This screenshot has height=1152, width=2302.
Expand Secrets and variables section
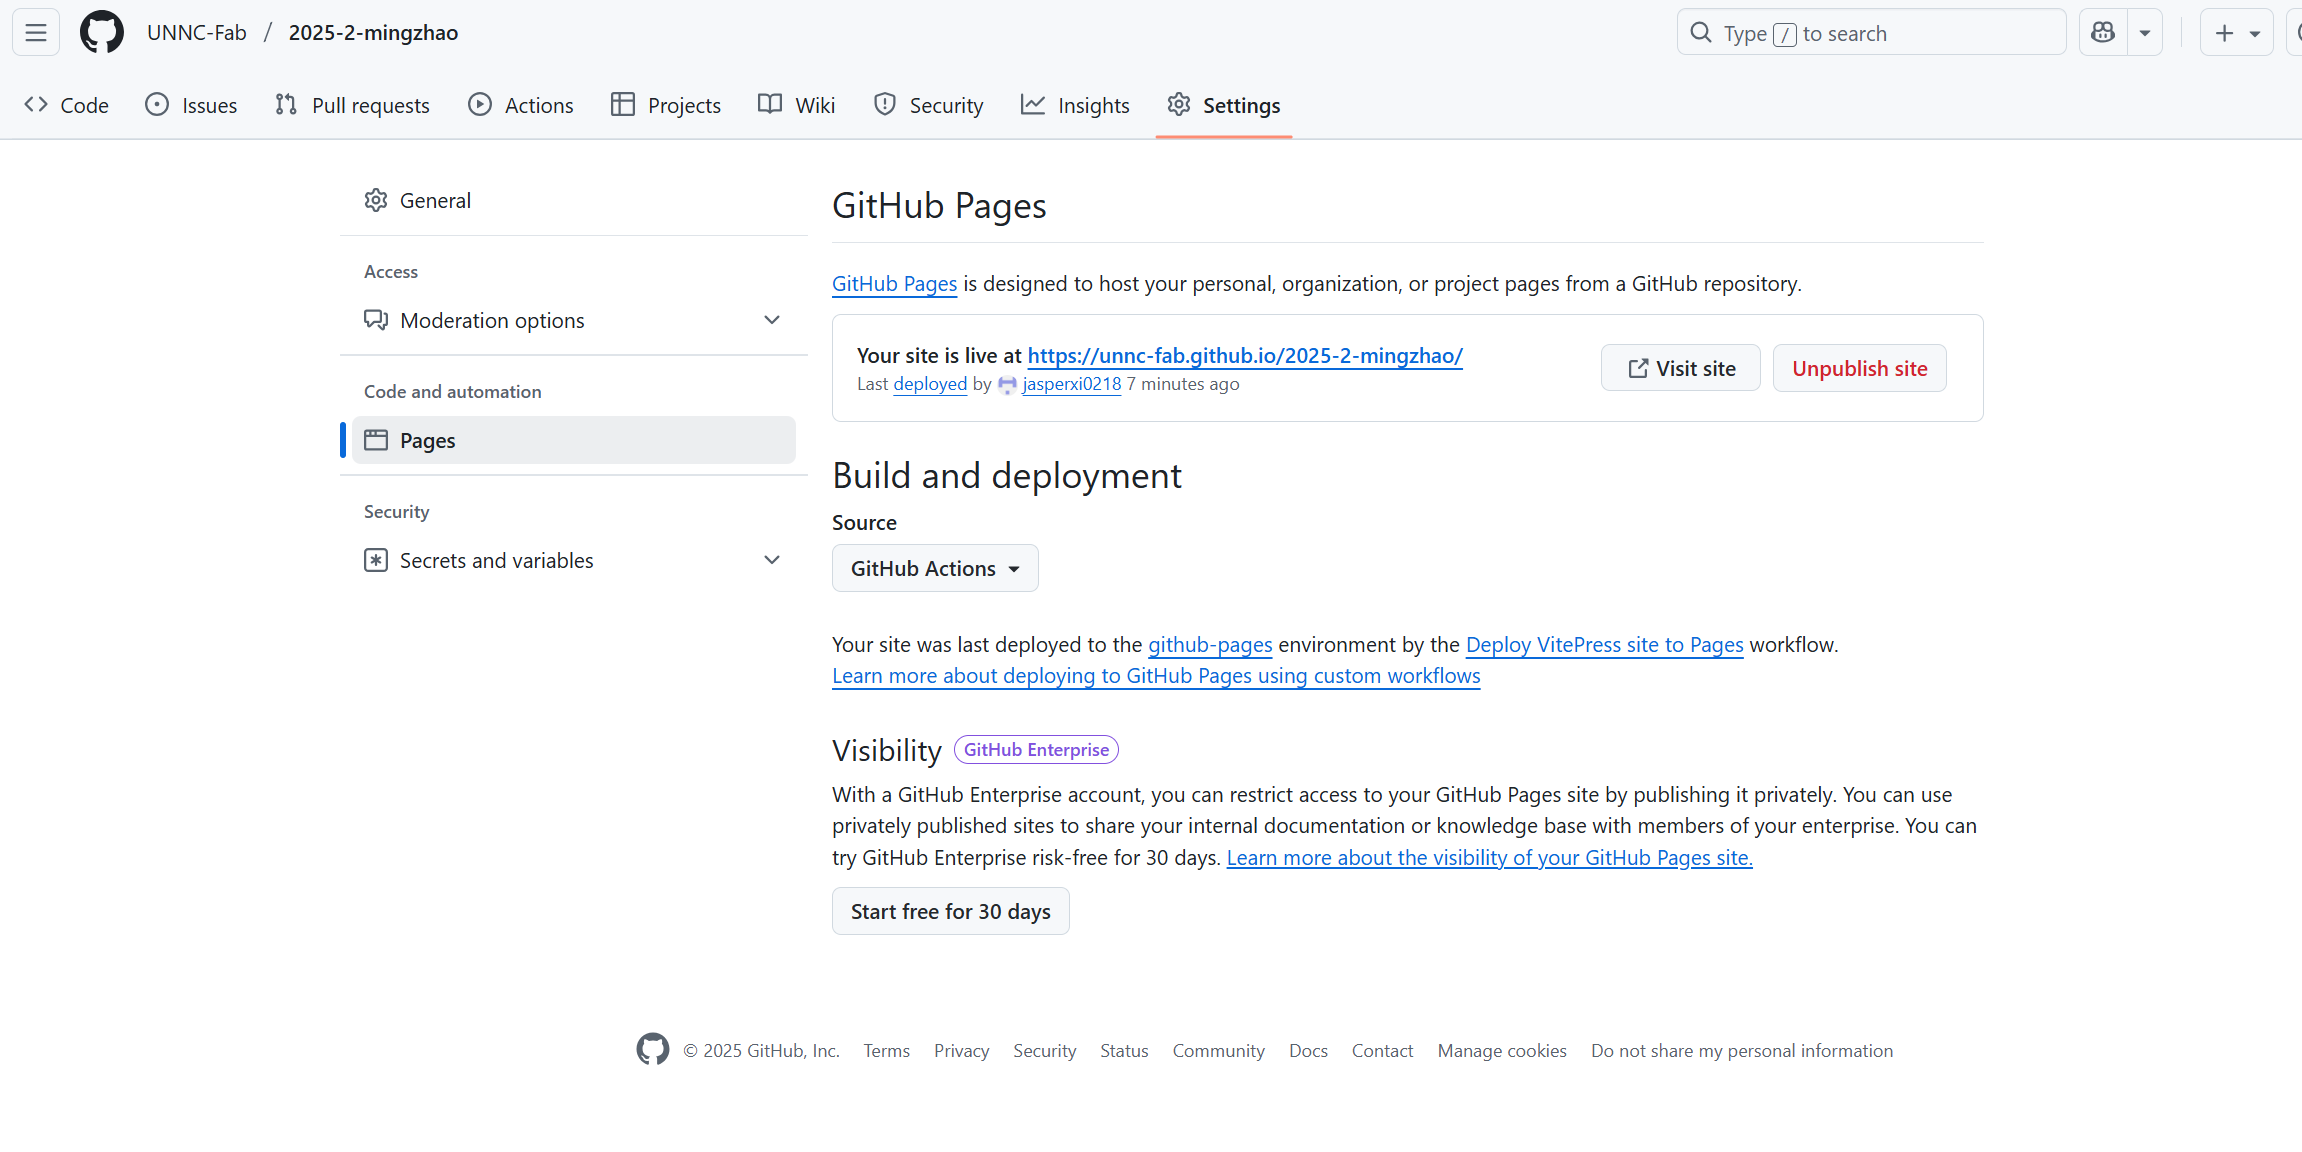pyautogui.click(x=772, y=560)
